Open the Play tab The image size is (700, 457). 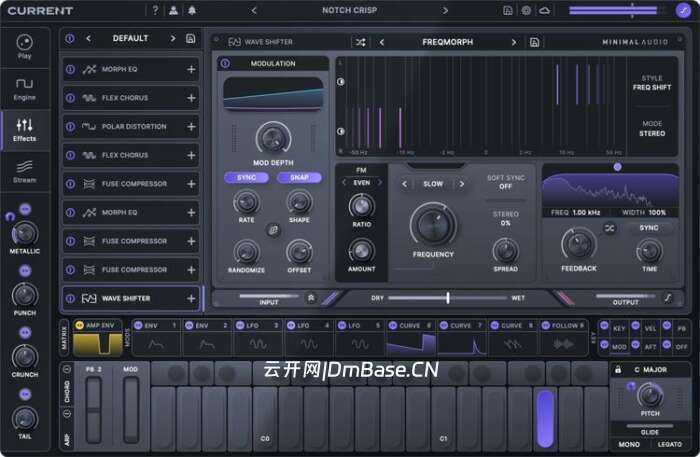pos(25,47)
